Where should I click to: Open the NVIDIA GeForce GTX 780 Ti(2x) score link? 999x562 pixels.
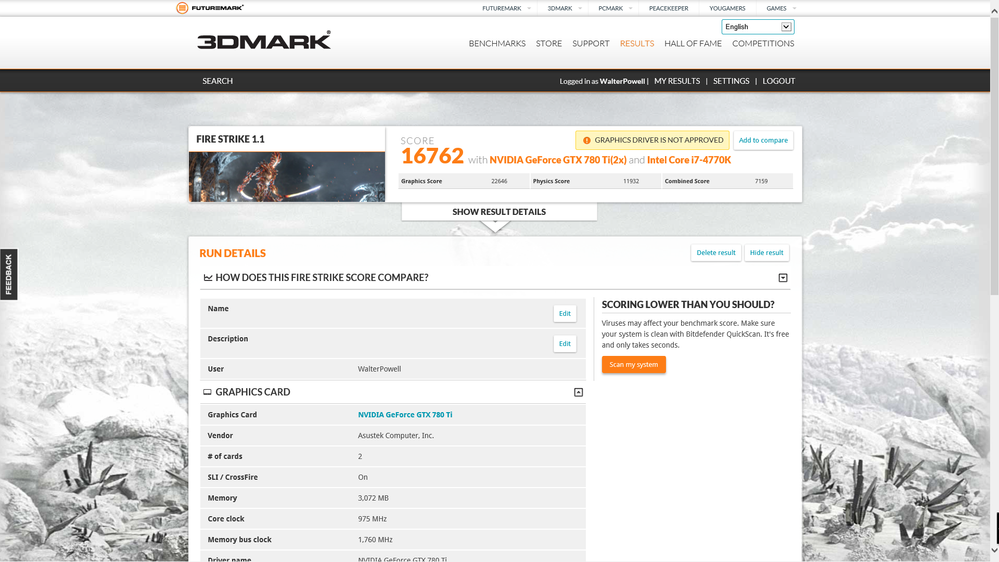557,160
